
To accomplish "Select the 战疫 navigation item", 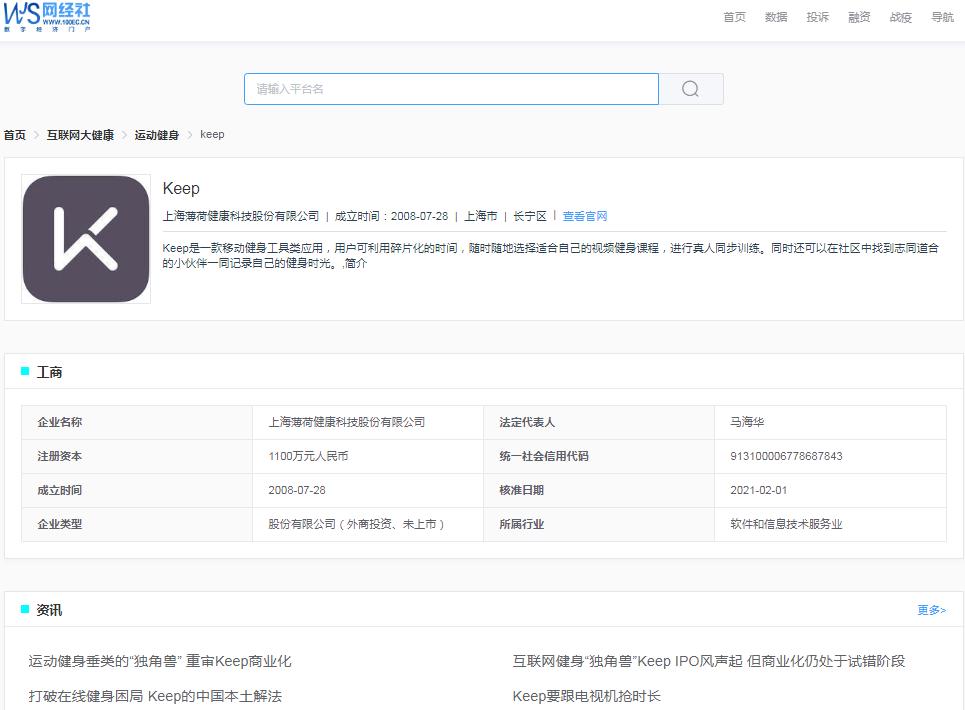I will tap(899, 17).
